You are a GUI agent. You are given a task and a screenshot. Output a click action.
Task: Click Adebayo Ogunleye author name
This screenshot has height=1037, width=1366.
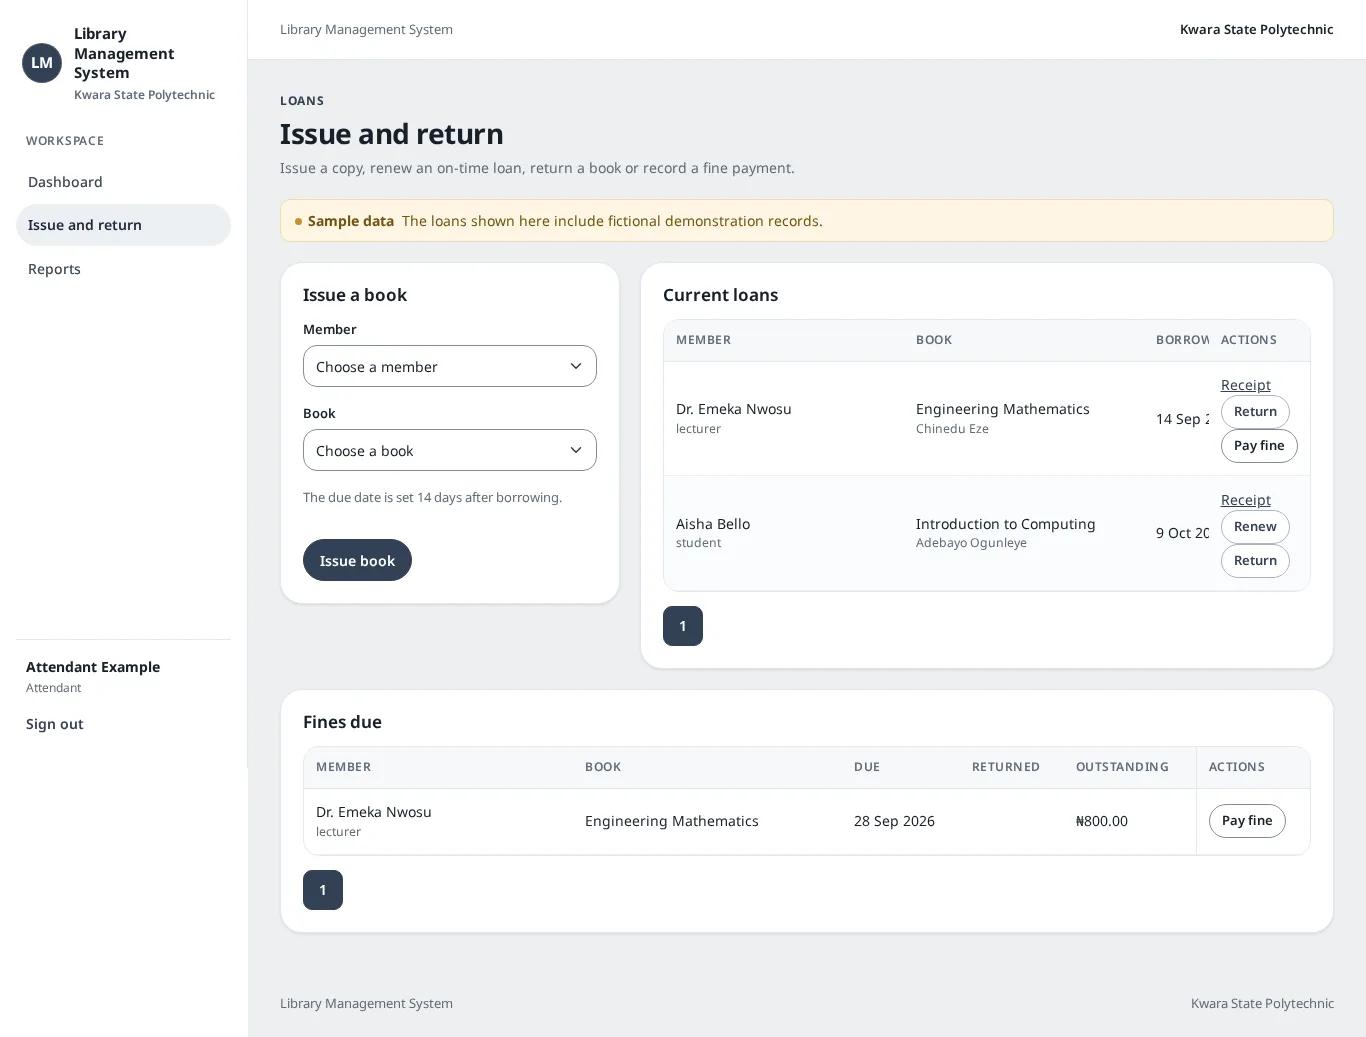(971, 543)
